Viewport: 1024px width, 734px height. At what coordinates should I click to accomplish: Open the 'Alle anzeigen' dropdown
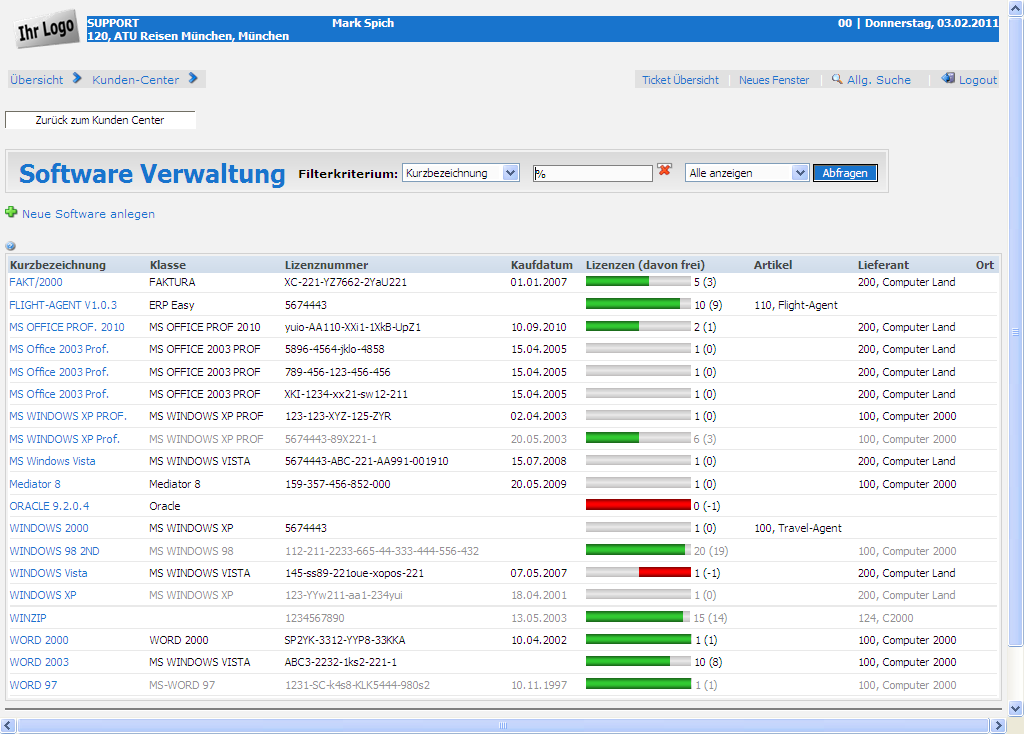pos(747,173)
